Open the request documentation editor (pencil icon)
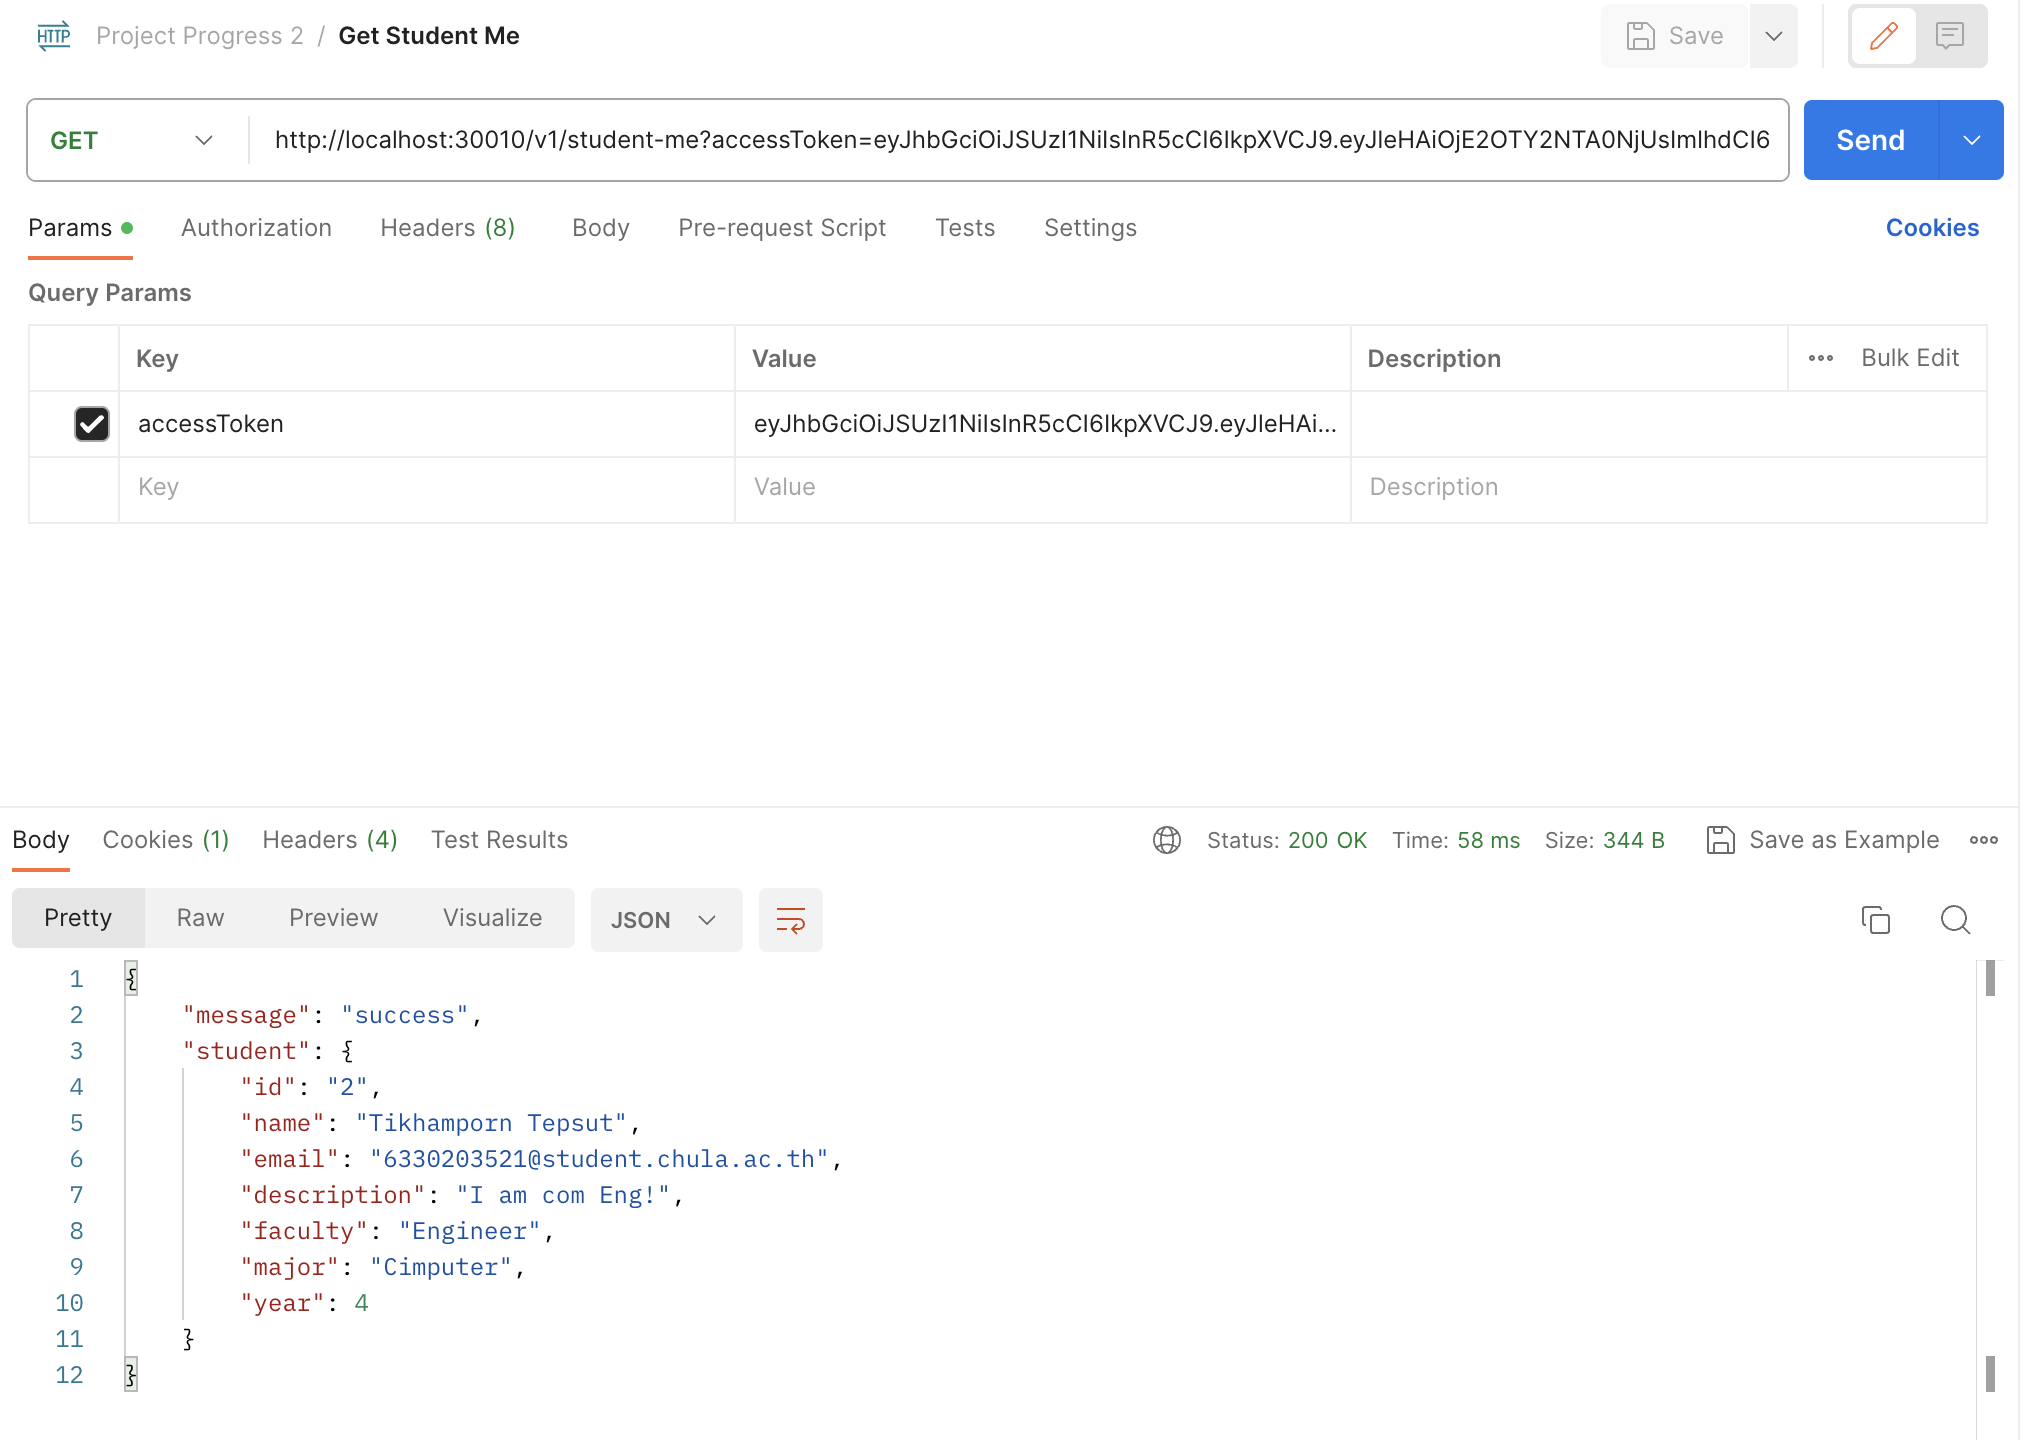The width and height of the screenshot is (2026, 1440). point(1884,36)
